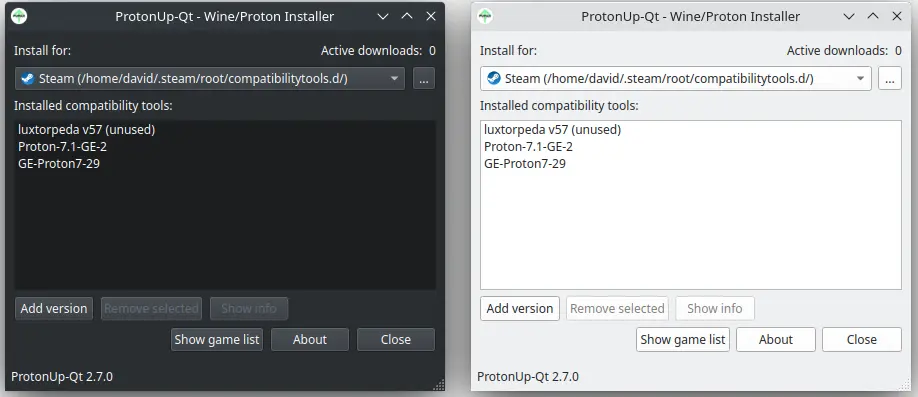The width and height of the screenshot is (918, 397).
Task: Select GE-Proton7-29 in the dark list
Action: (59, 164)
